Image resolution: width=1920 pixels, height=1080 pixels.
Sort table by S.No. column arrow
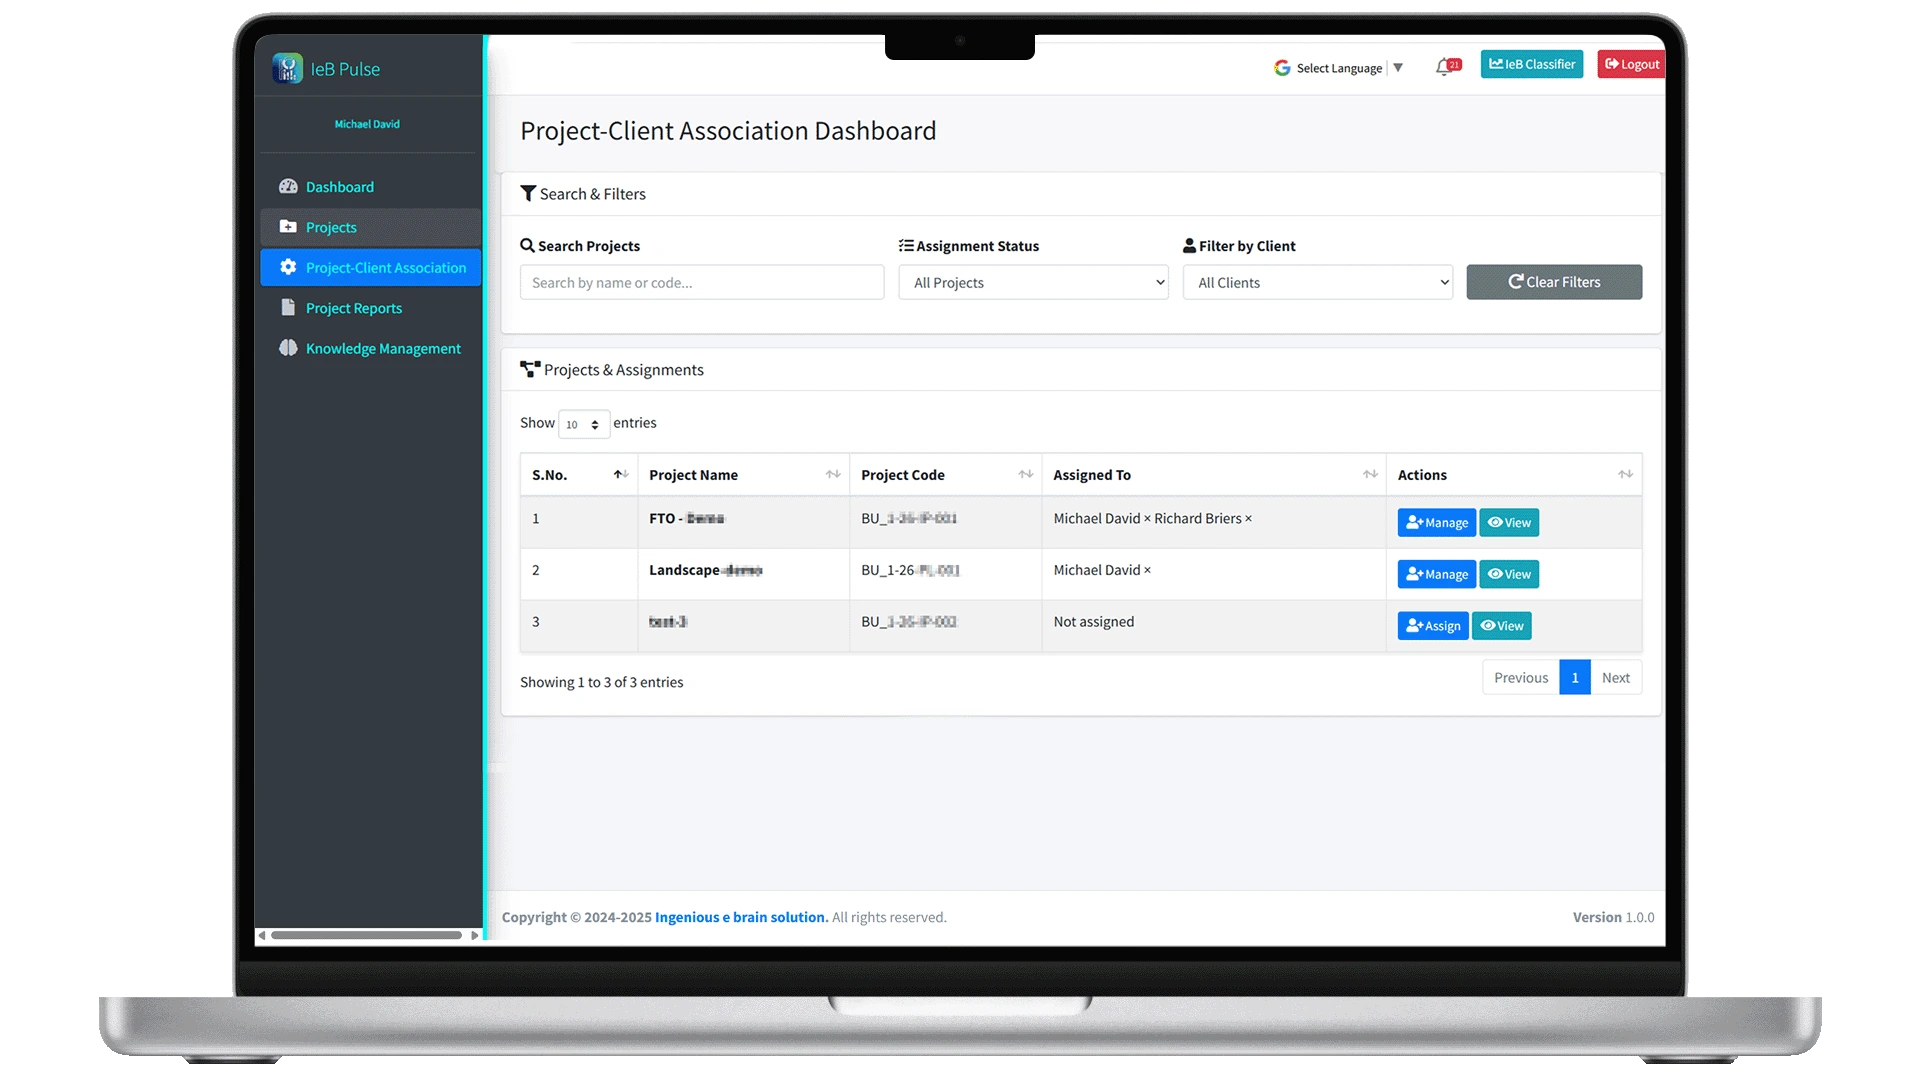[621, 475]
